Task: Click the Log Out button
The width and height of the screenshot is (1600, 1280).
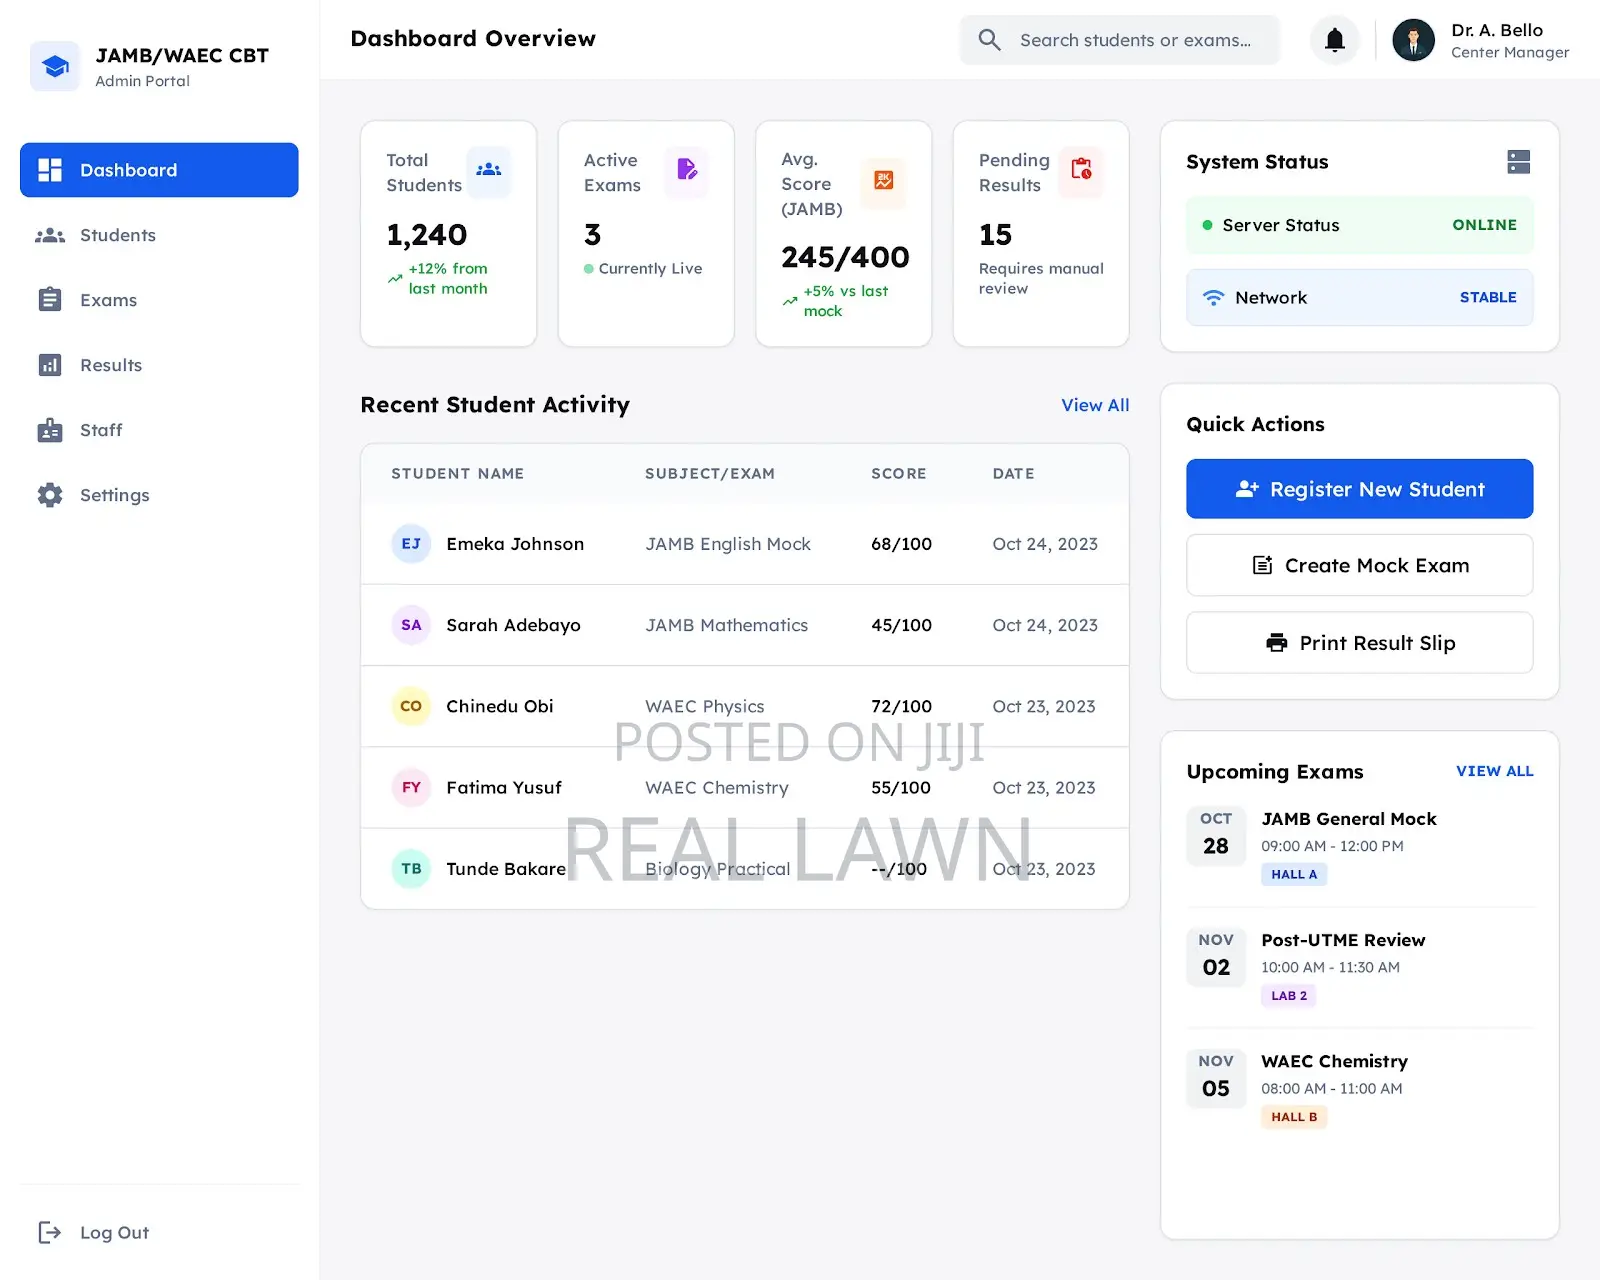Action: (93, 1232)
